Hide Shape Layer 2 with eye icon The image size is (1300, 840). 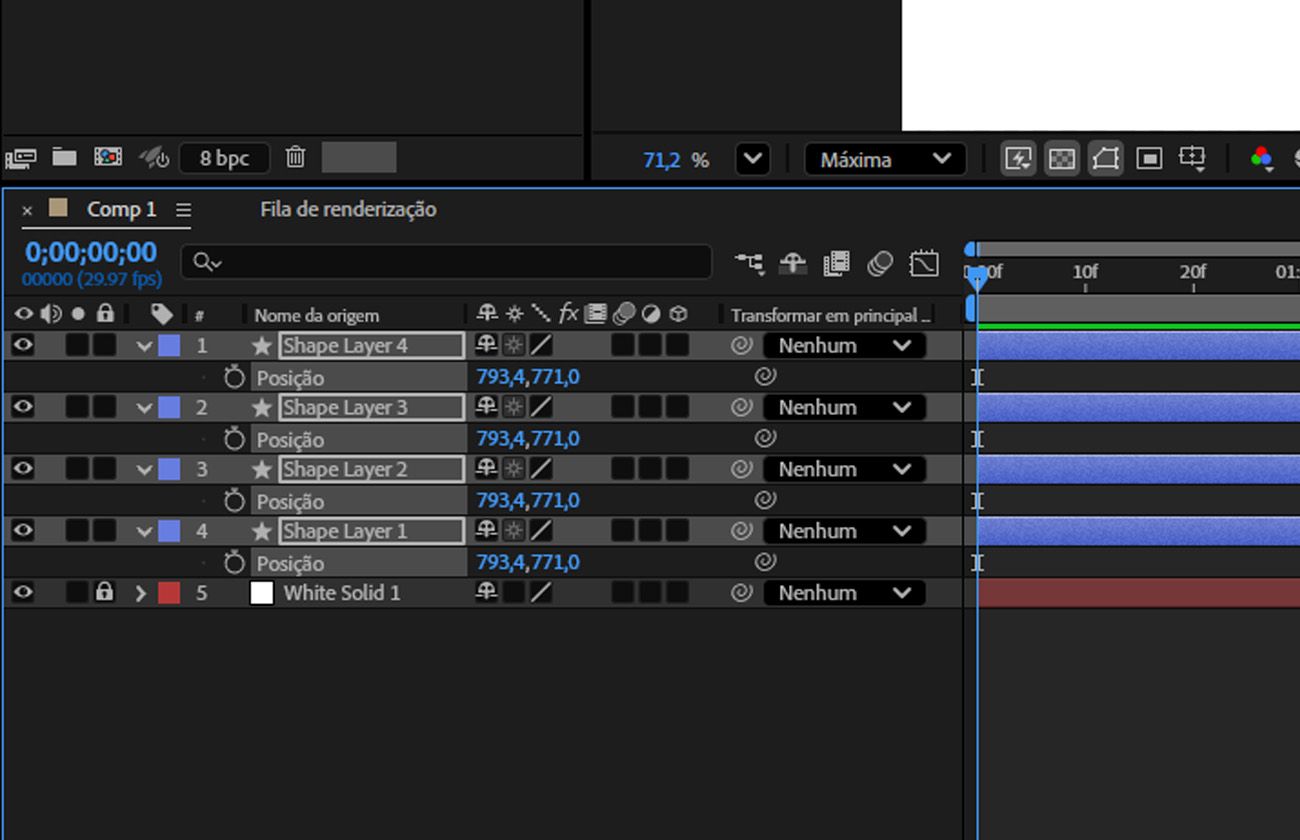click(x=22, y=469)
